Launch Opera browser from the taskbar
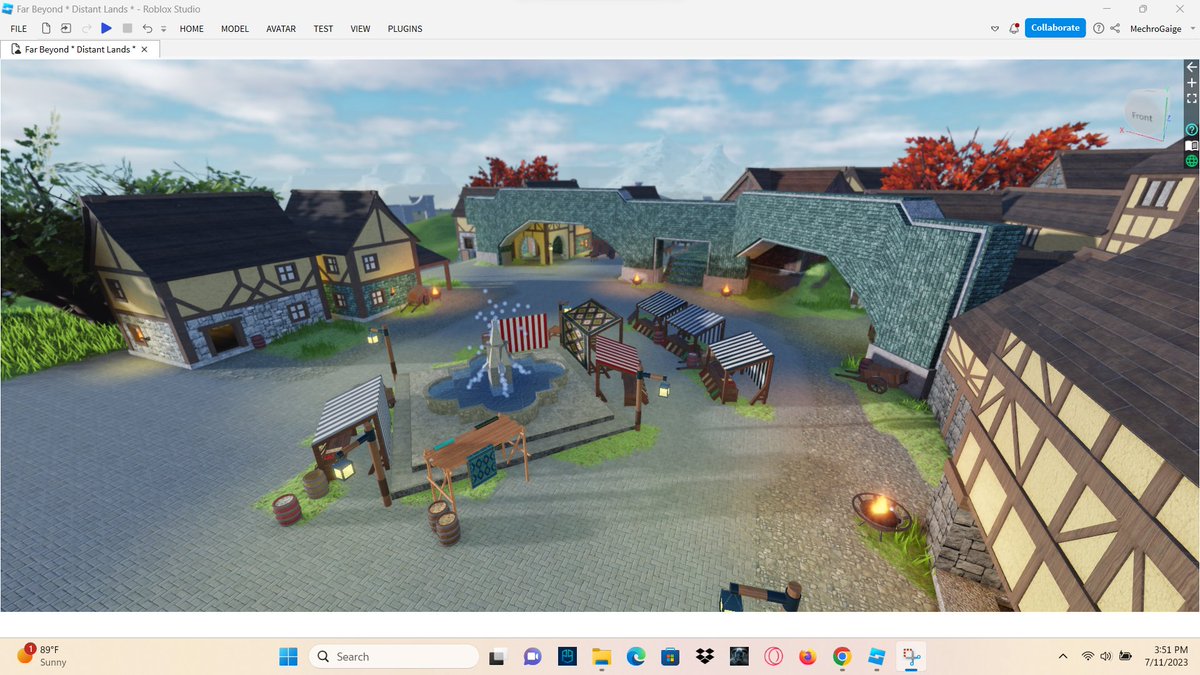The width and height of the screenshot is (1200, 675). click(774, 657)
